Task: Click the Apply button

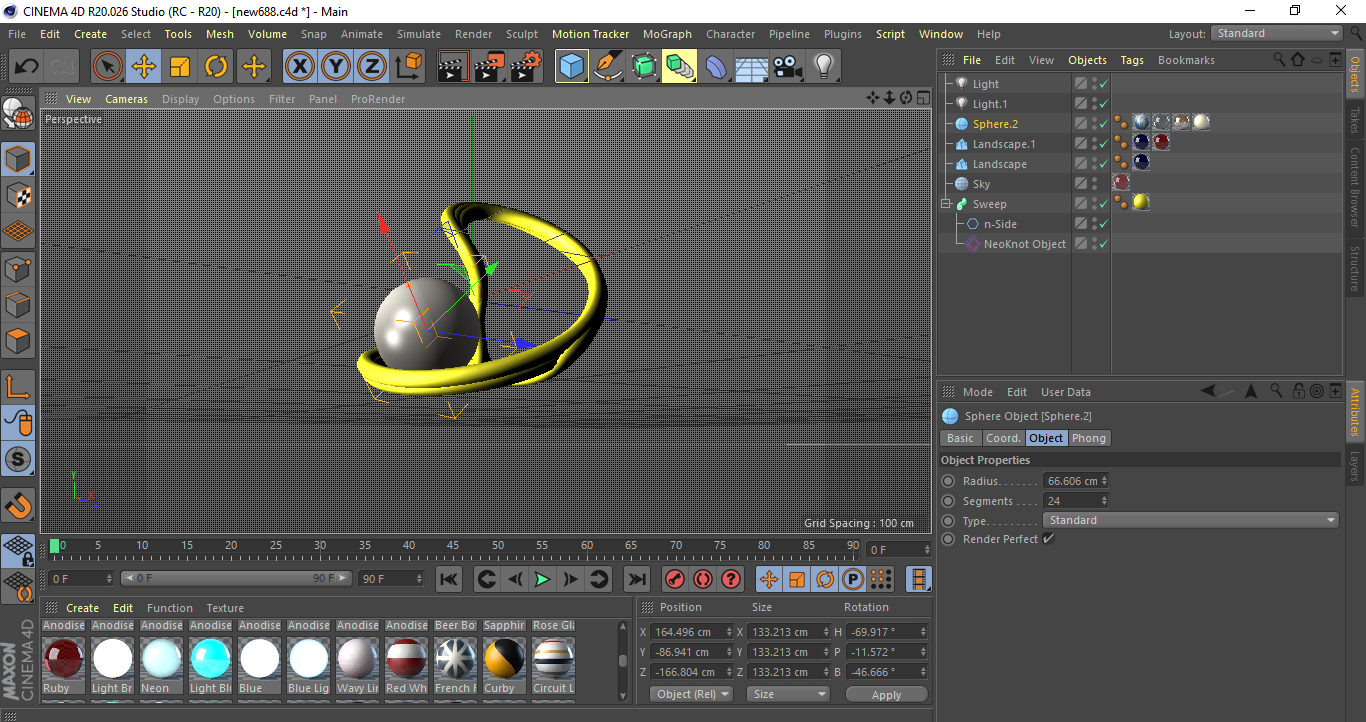Action: coord(887,694)
